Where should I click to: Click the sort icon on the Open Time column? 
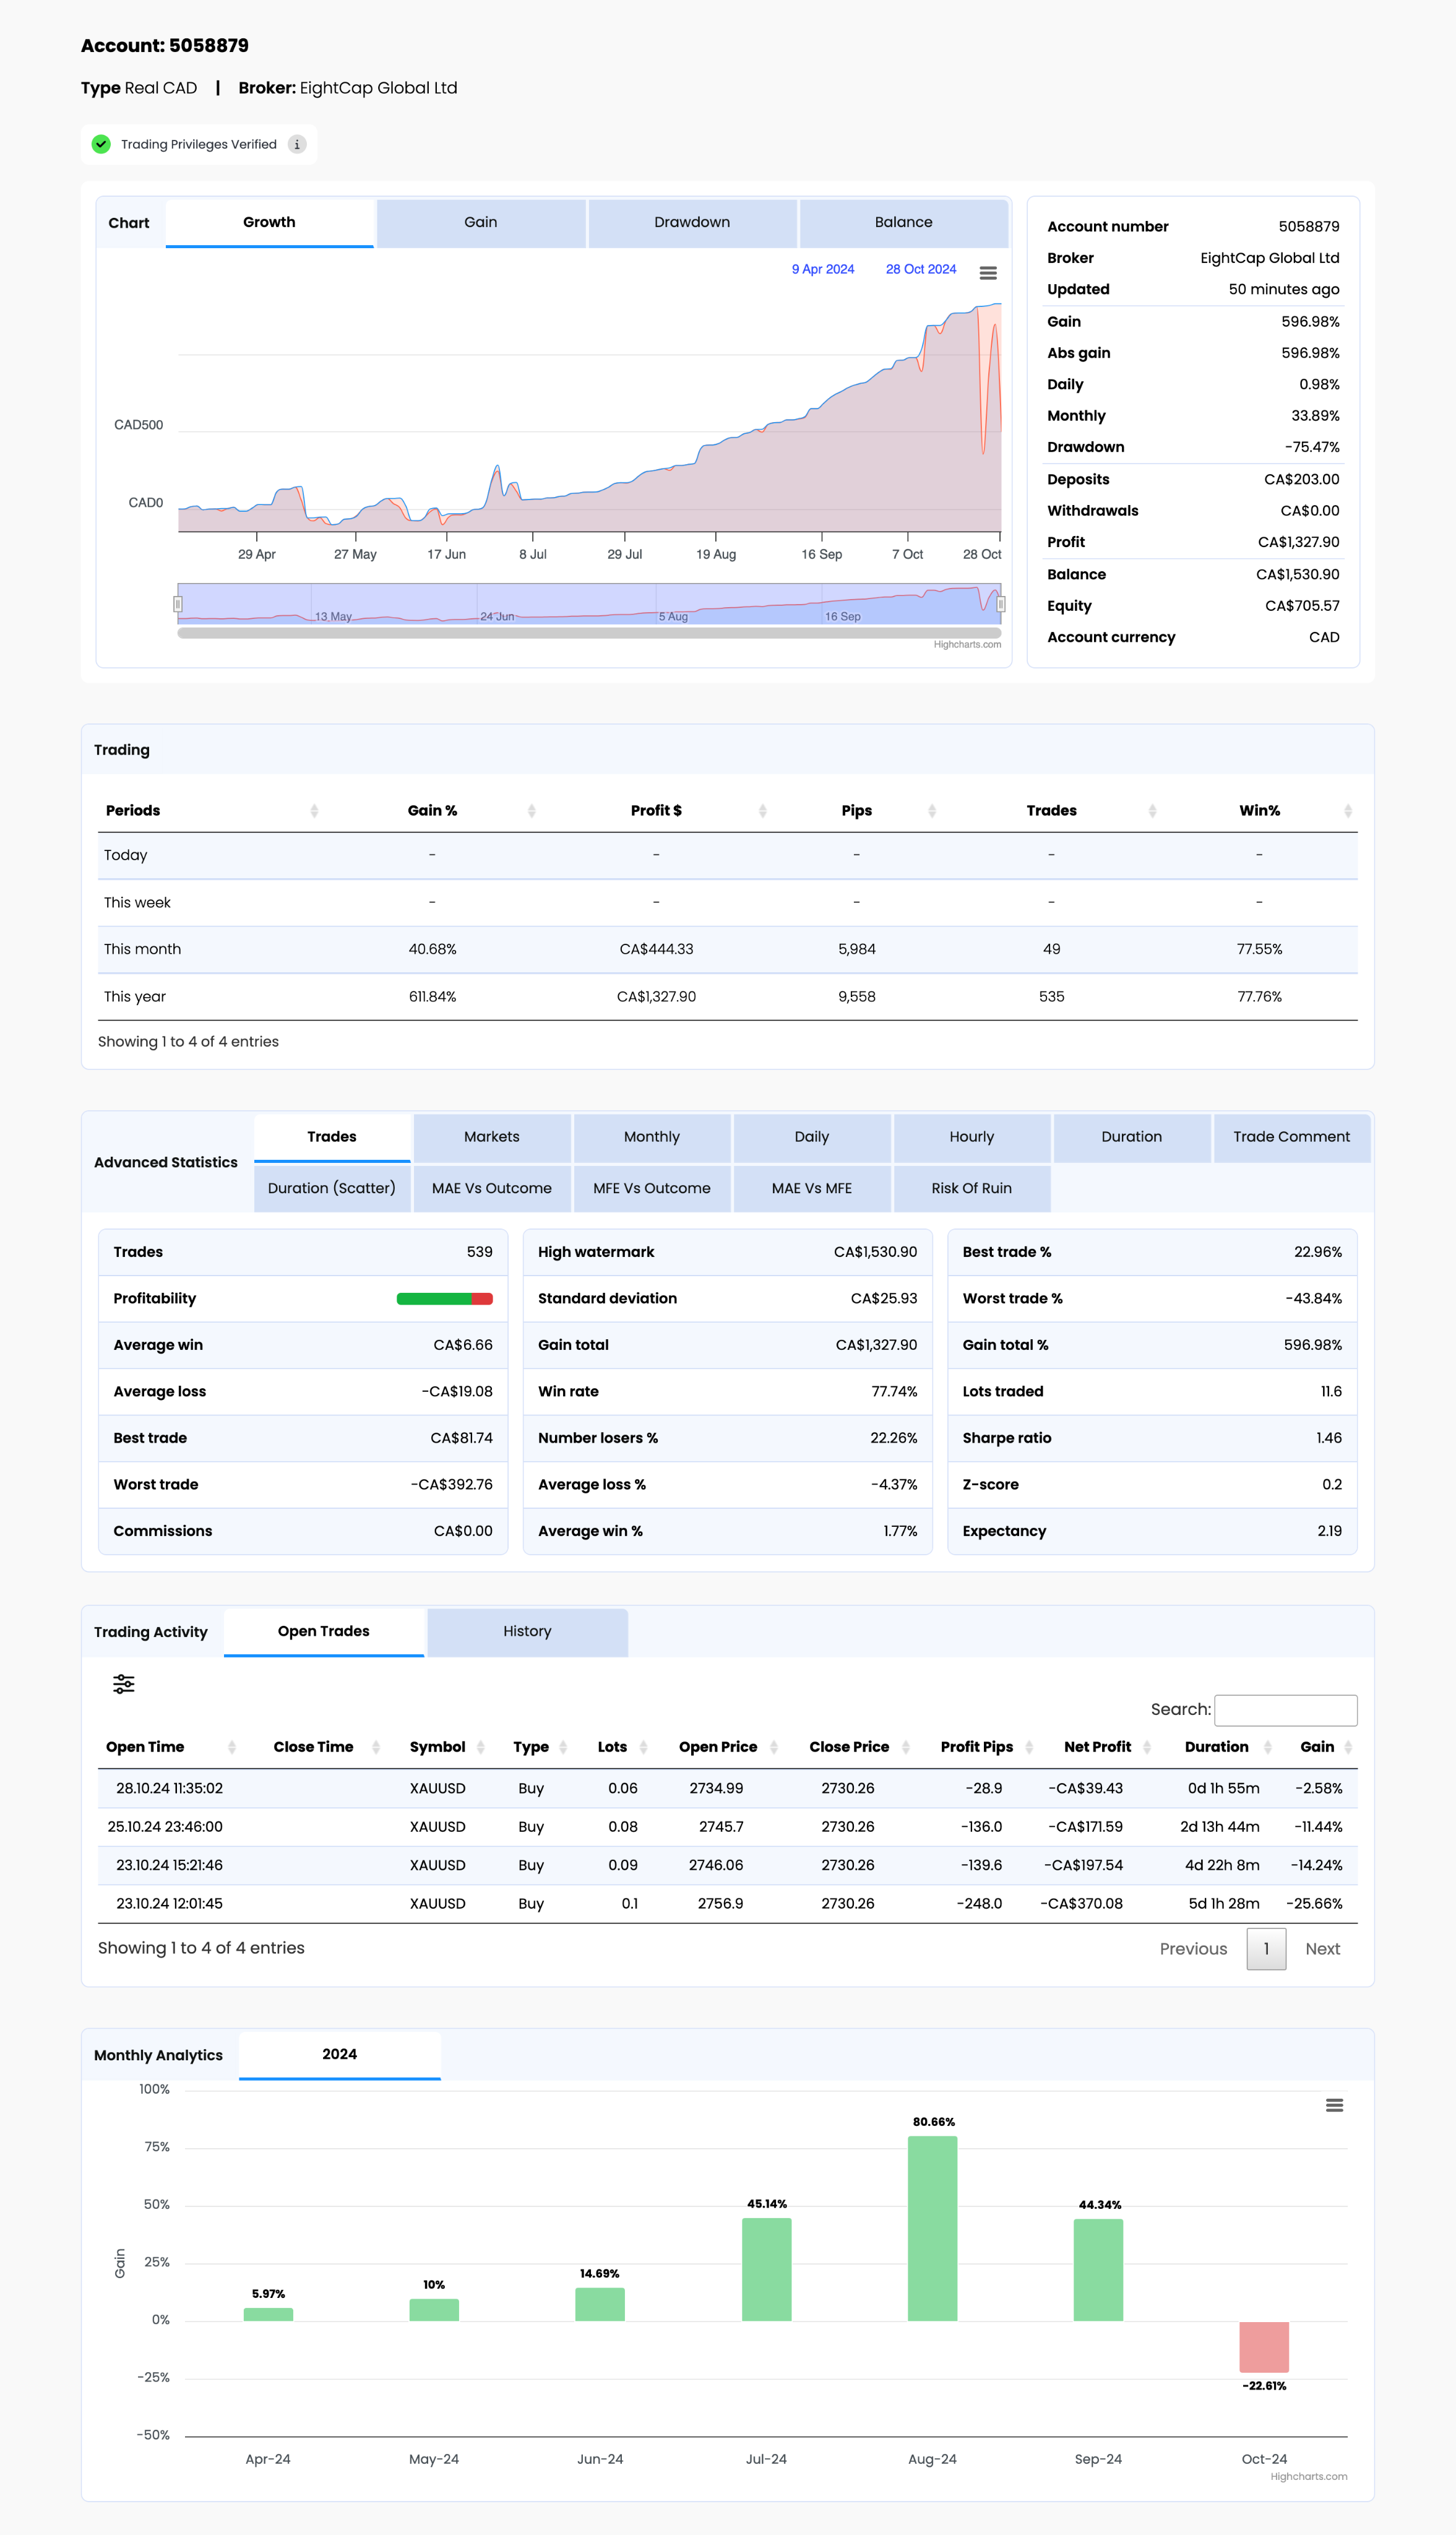coord(233,1746)
